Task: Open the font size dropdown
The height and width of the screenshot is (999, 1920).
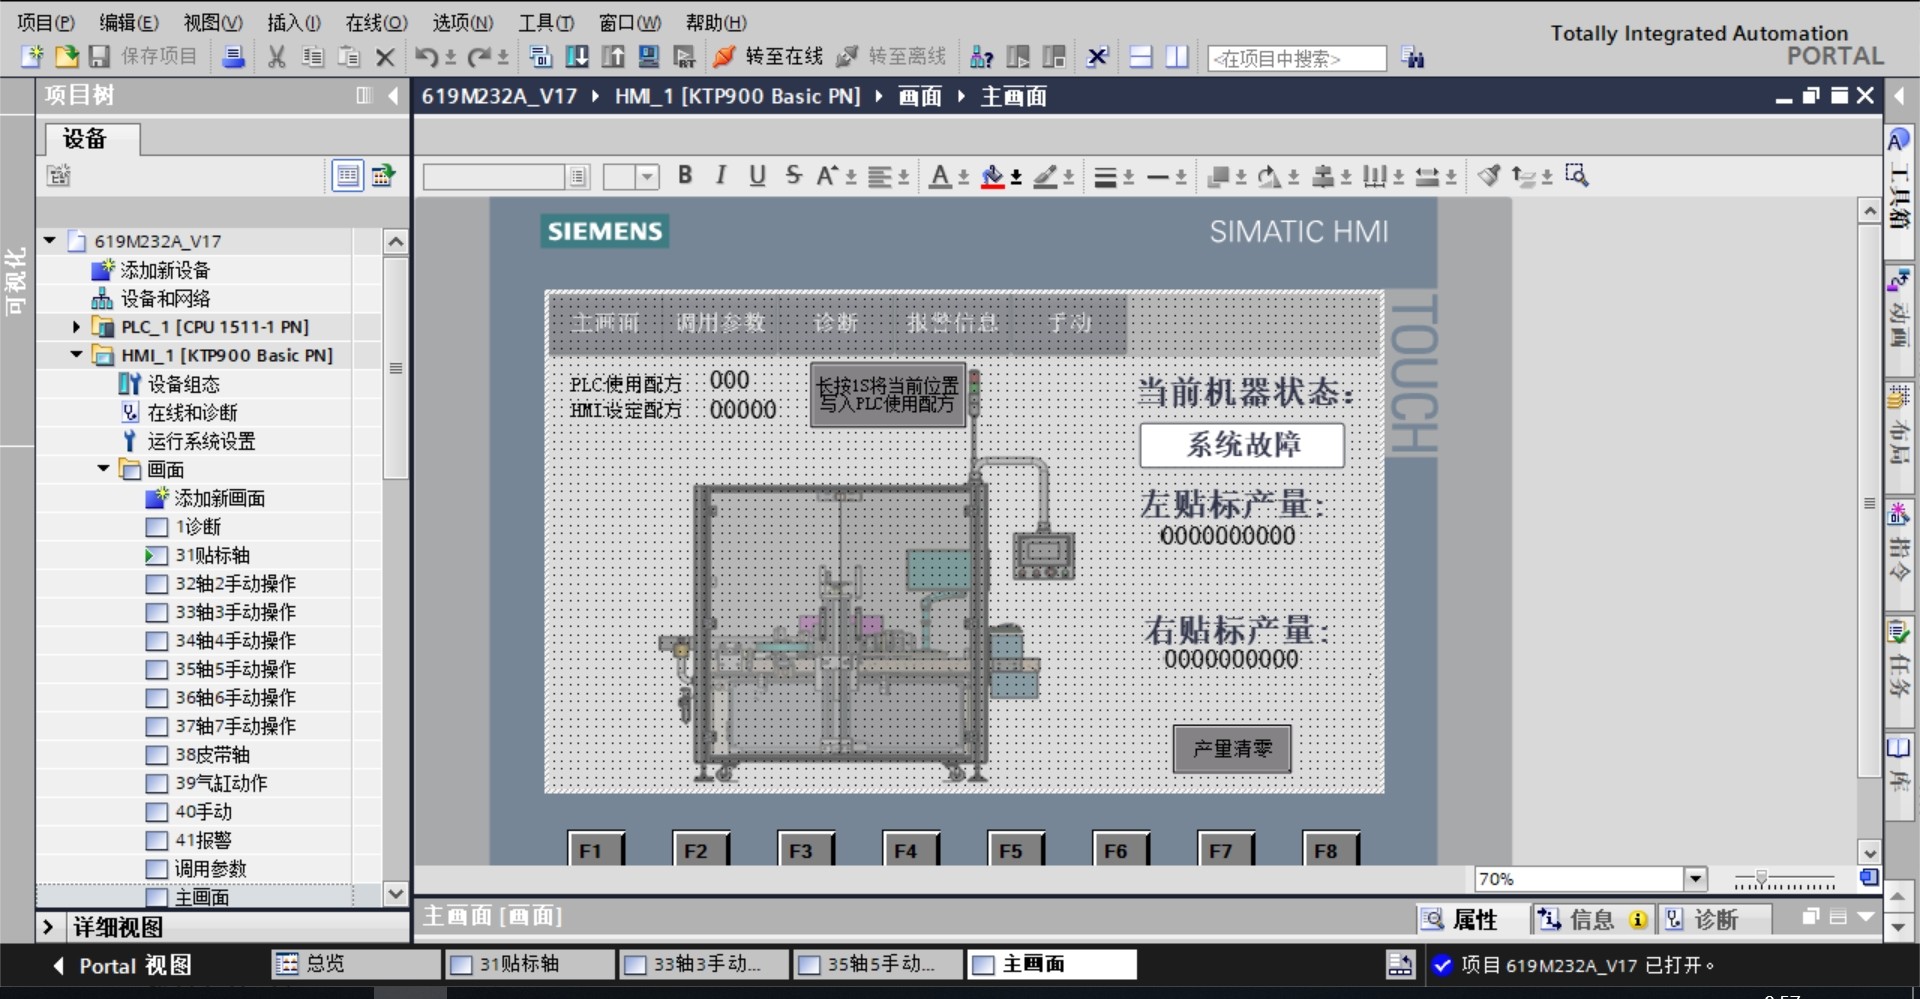Action: click(x=647, y=177)
